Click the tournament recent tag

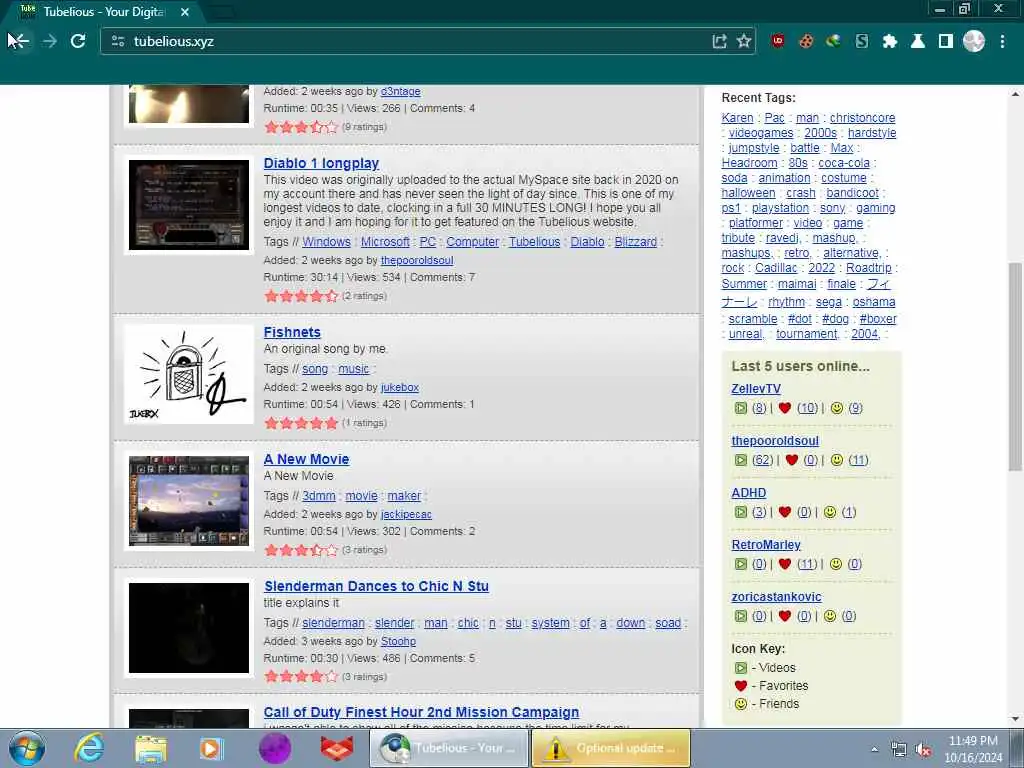pyautogui.click(x=807, y=334)
